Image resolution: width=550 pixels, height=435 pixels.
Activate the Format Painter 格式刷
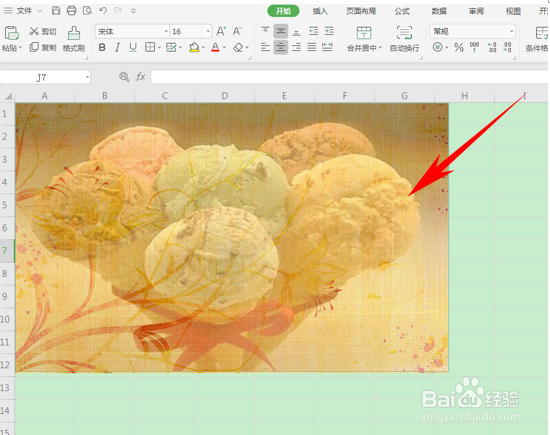[74, 39]
